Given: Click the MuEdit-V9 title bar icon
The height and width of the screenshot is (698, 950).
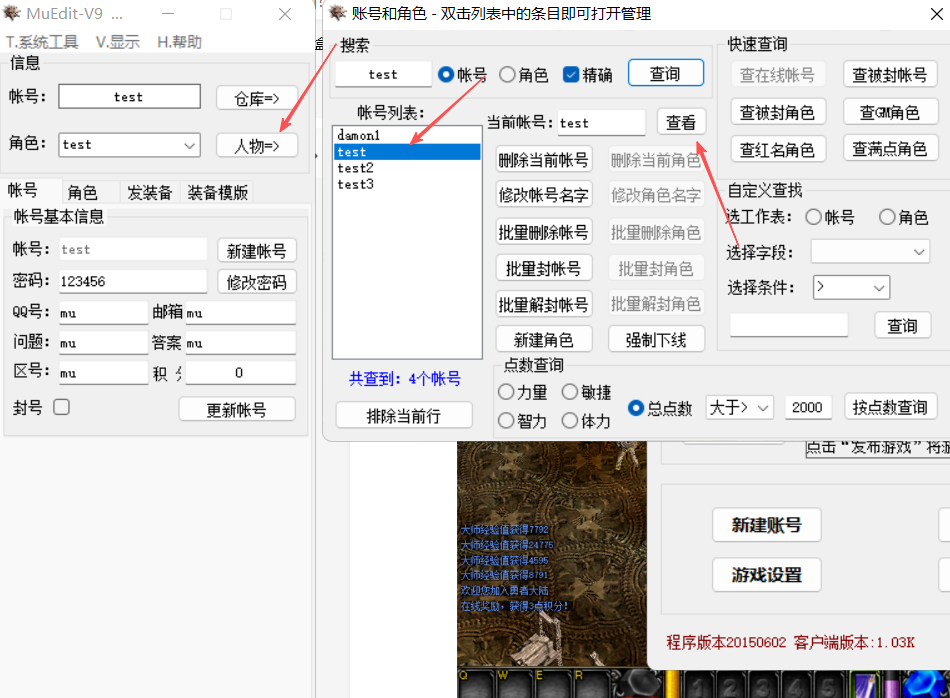Looking at the screenshot, I should point(14,14).
